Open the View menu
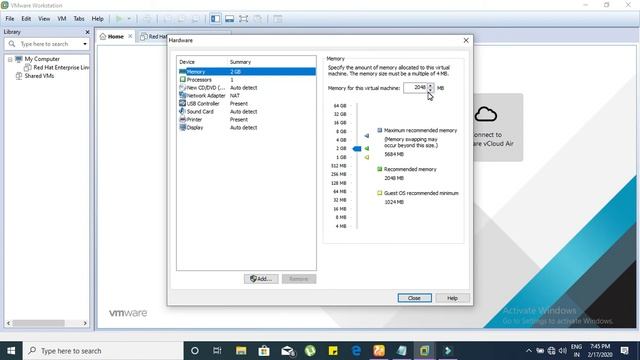The width and height of the screenshot is (640, 360). 44,19
